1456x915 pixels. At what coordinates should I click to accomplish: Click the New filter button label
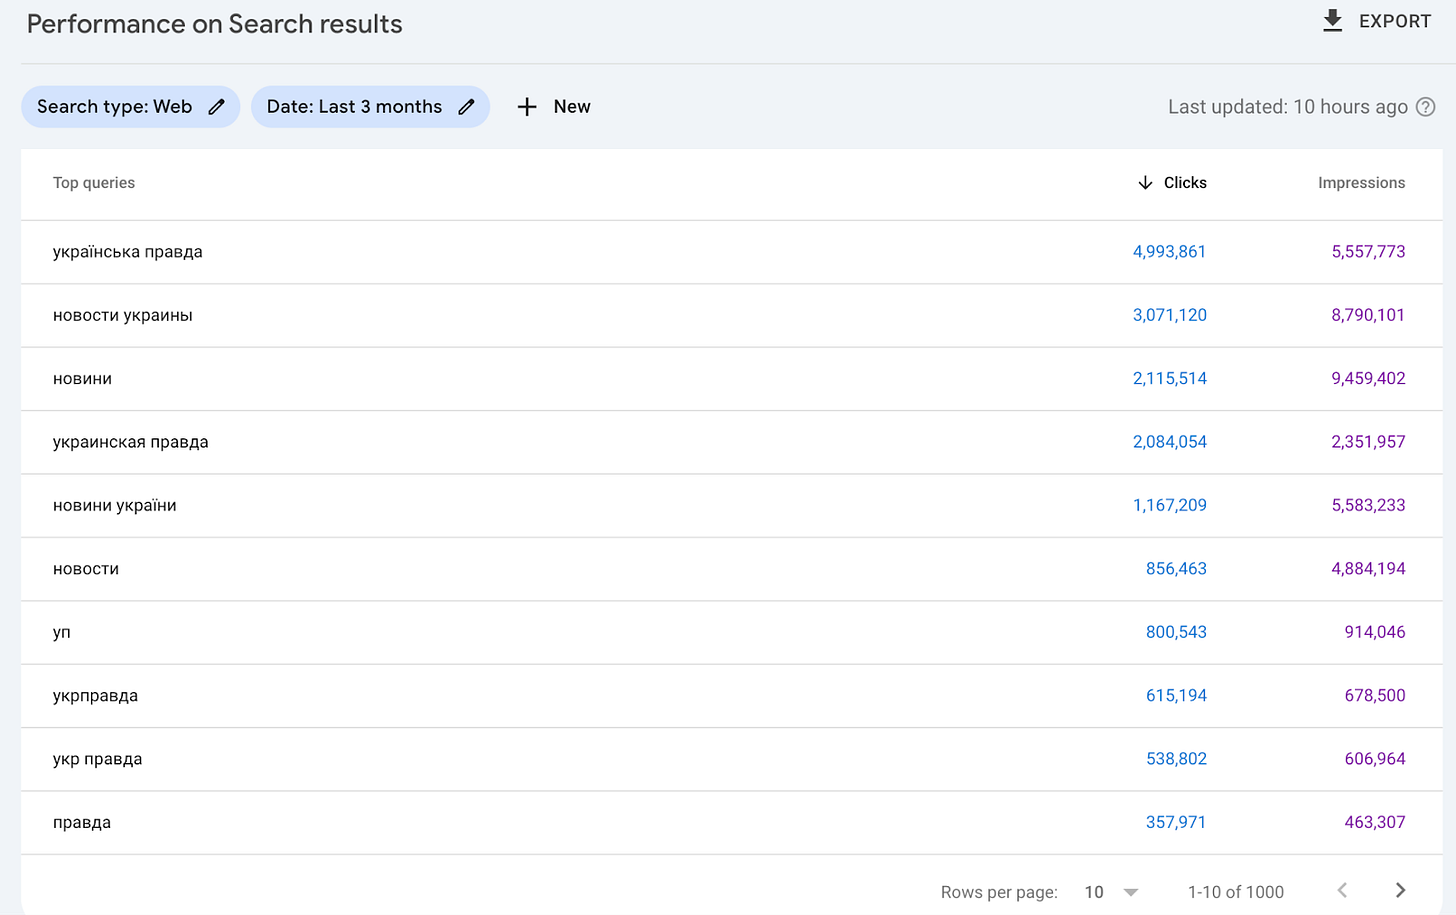point(572,107)
